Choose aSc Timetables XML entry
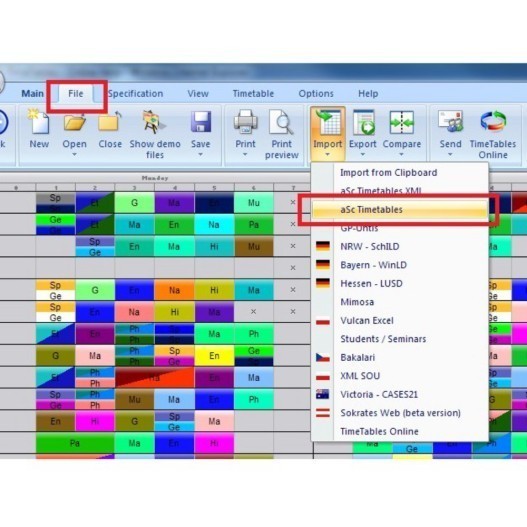This screenshot has height=527, width=527. coord(400,191)
